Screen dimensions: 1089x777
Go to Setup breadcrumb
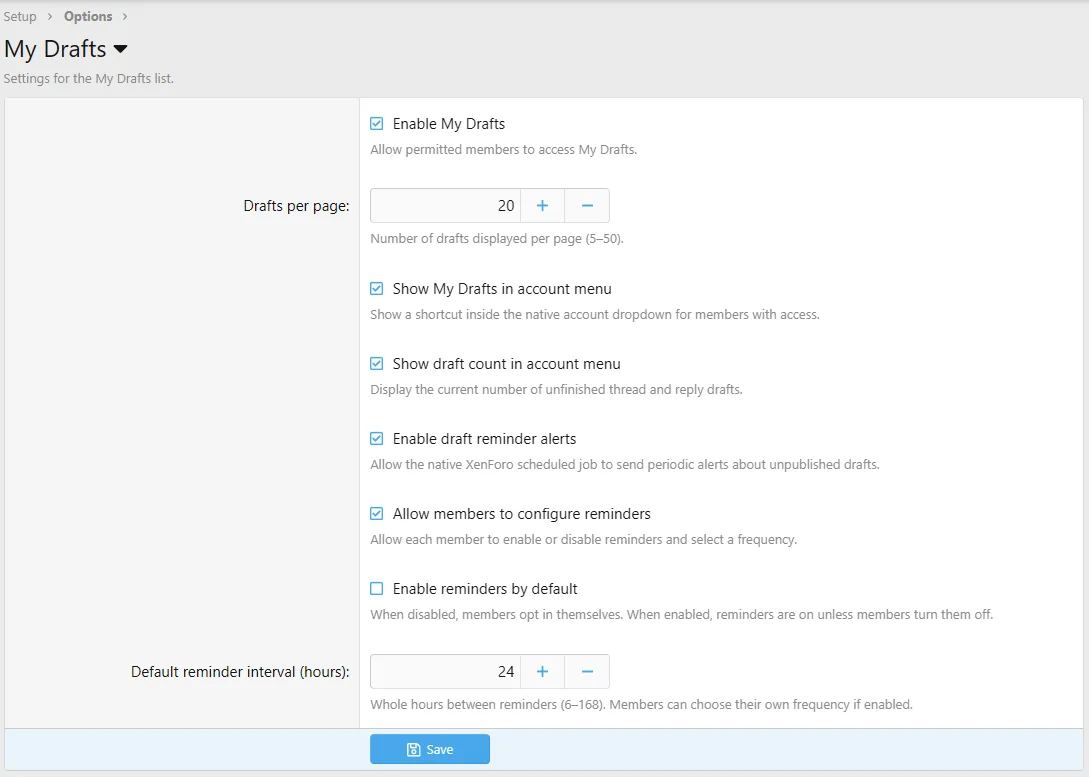[20, 16]
